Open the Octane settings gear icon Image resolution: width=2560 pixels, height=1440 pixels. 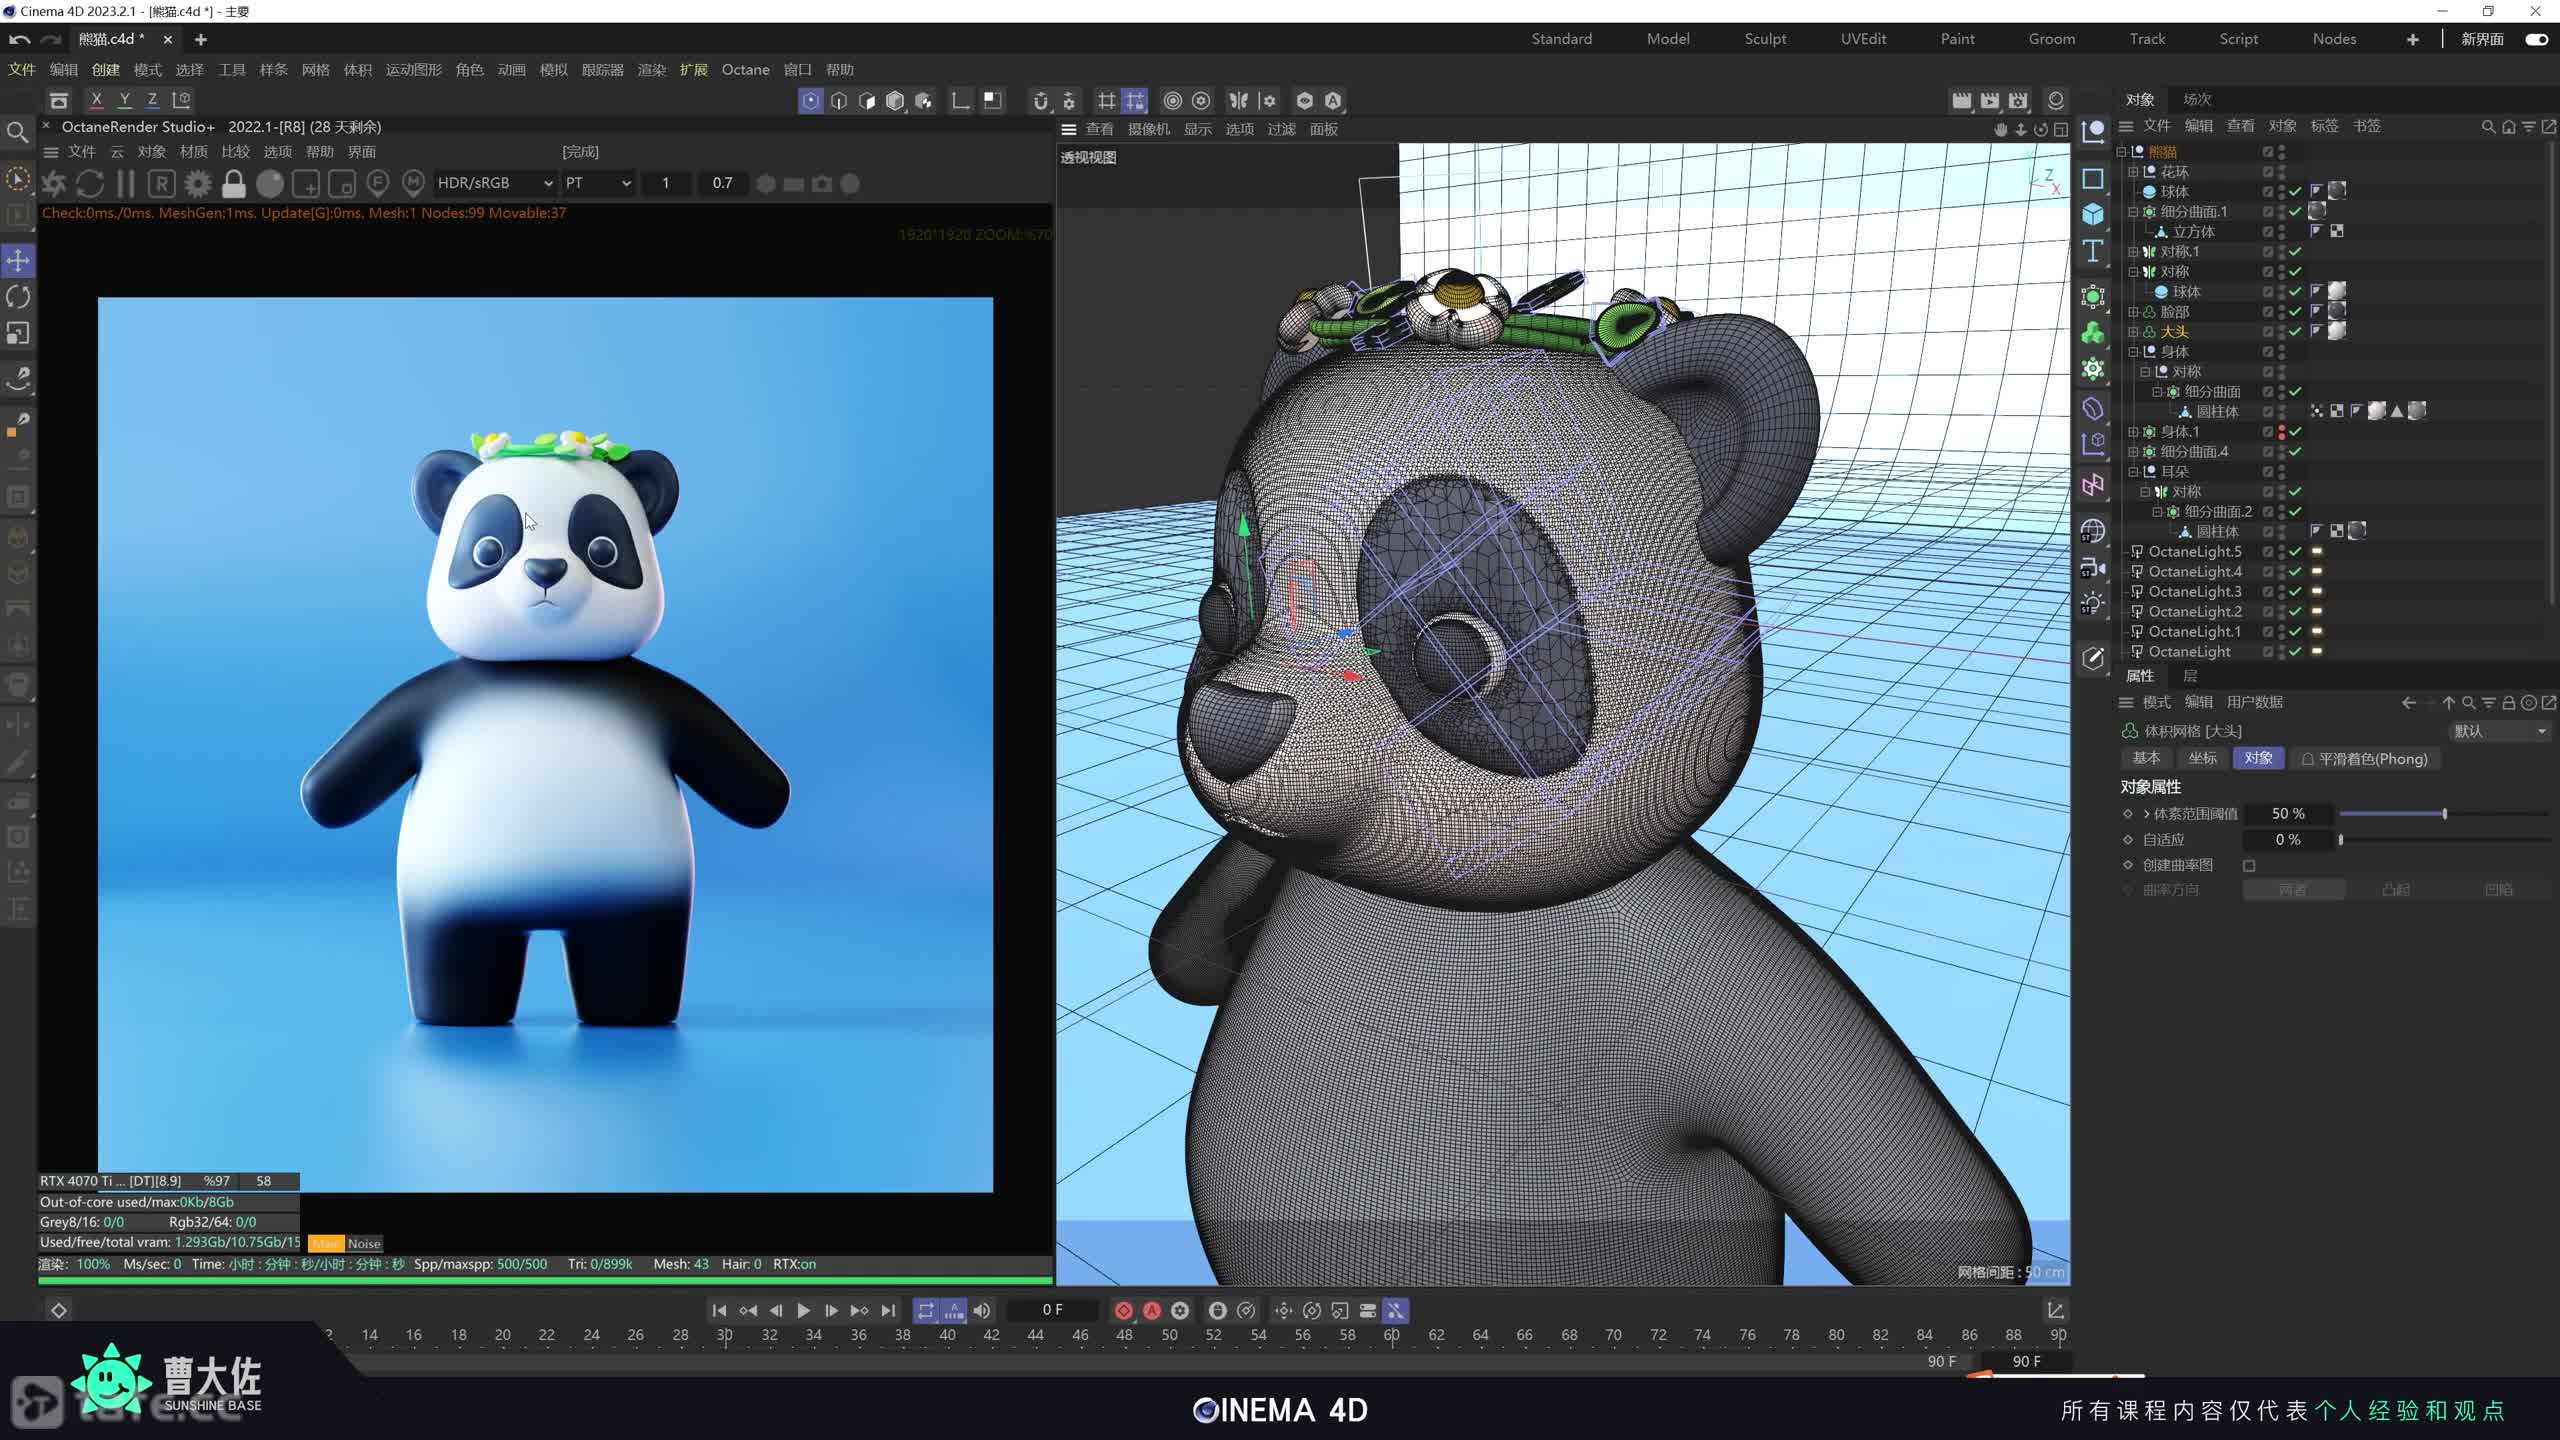198,184
